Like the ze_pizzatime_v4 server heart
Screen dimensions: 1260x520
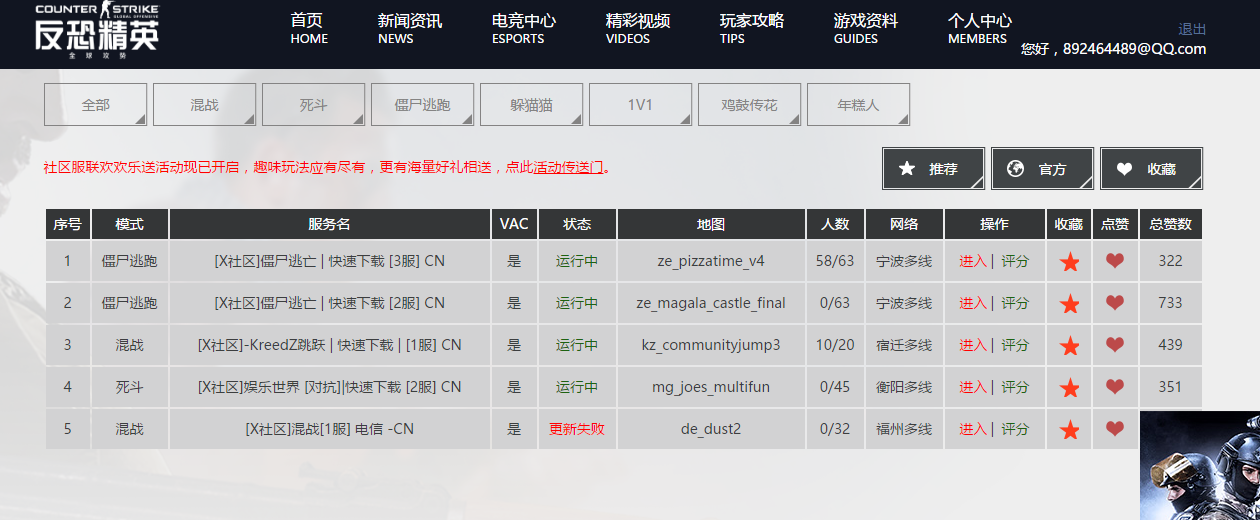1115,261
